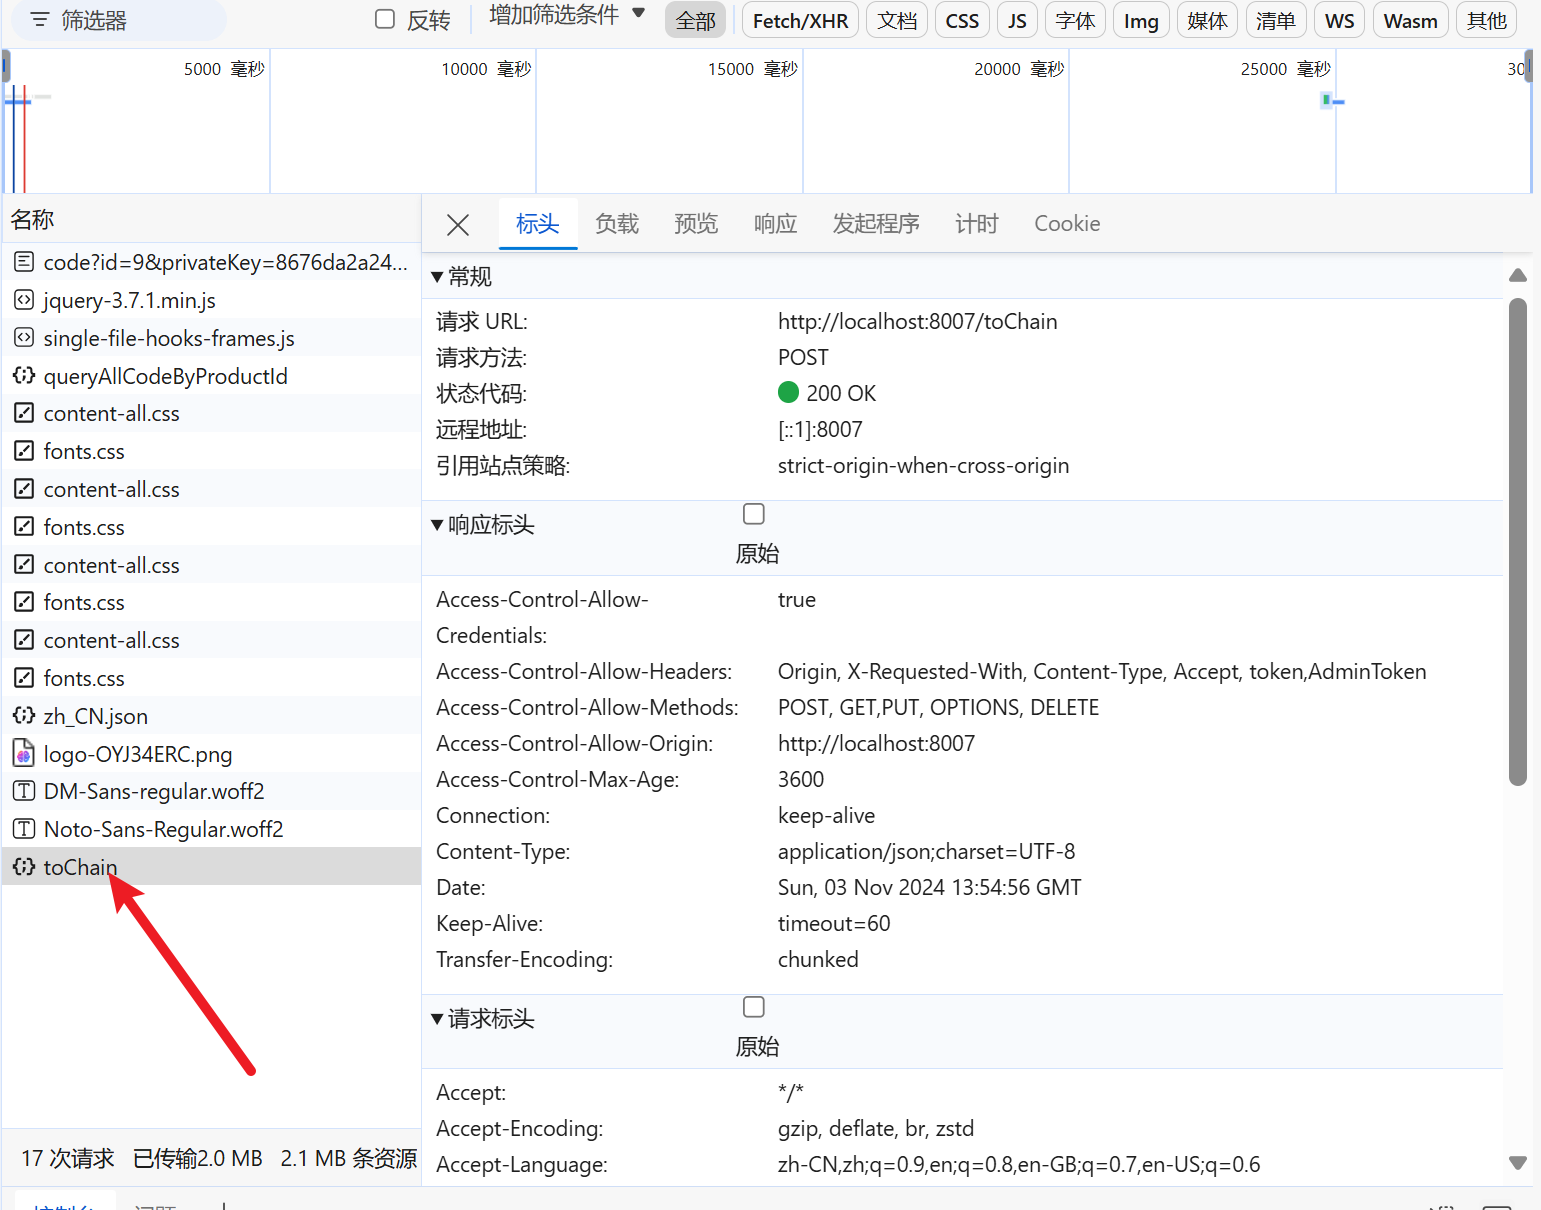The height and width of the screenshot is (1210, 1541).
Task: Click the 已传输2.0 MB status bar entry
Action: tap(198, 1159)
